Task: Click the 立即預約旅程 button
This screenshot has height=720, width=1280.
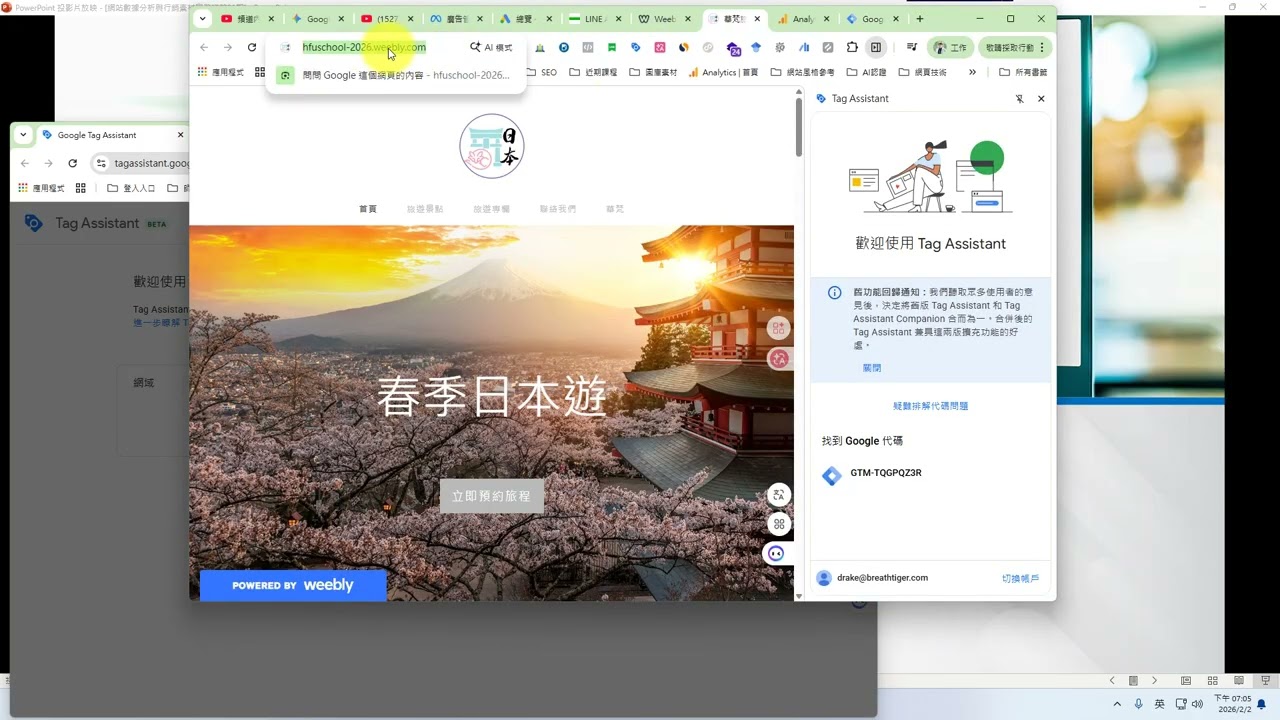Action: (492, 496)
